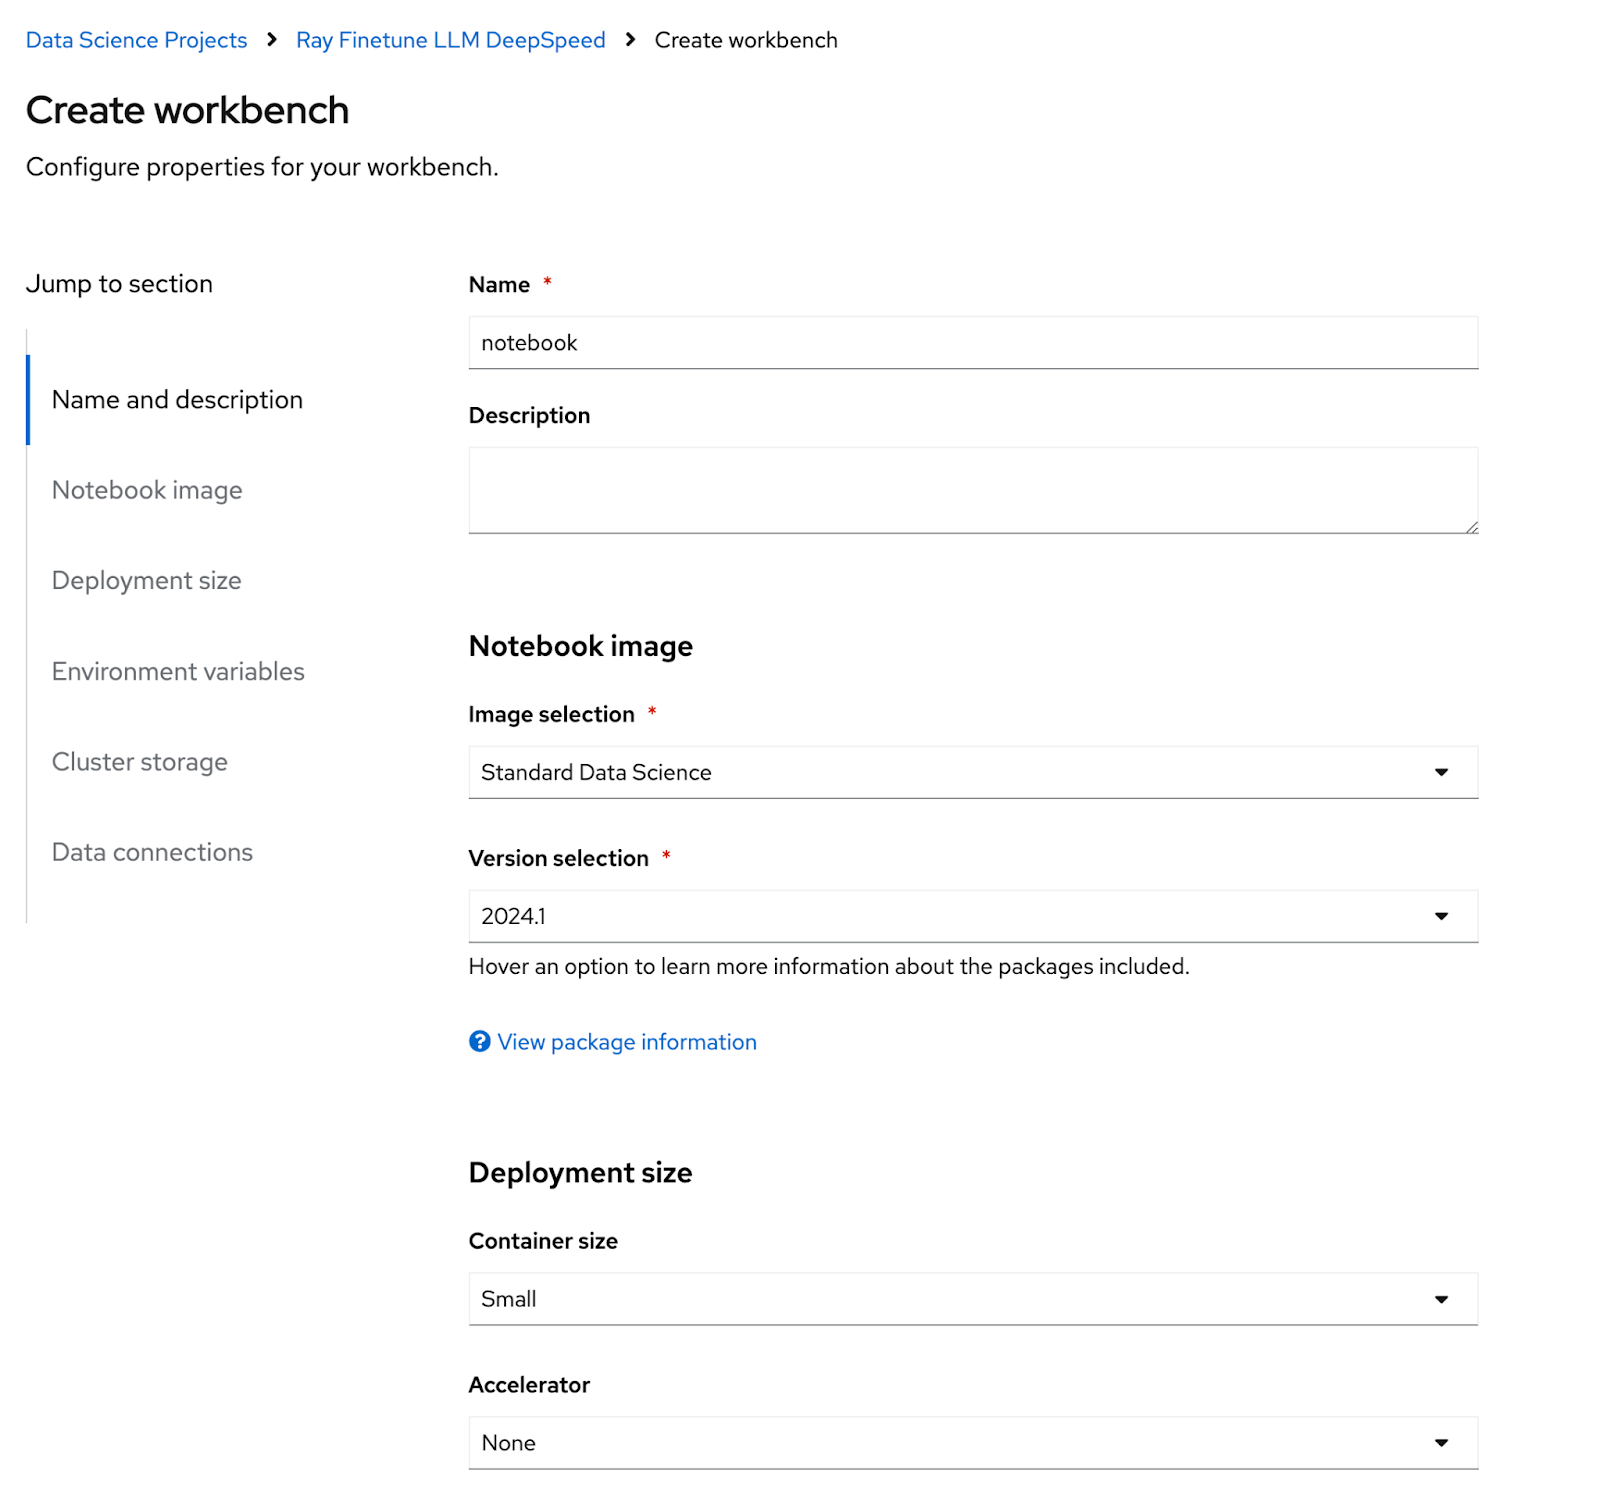The image size is (1600, 1506).
Task: Click the Version selection dropdown caret
Action: (x=1441, y=916)
